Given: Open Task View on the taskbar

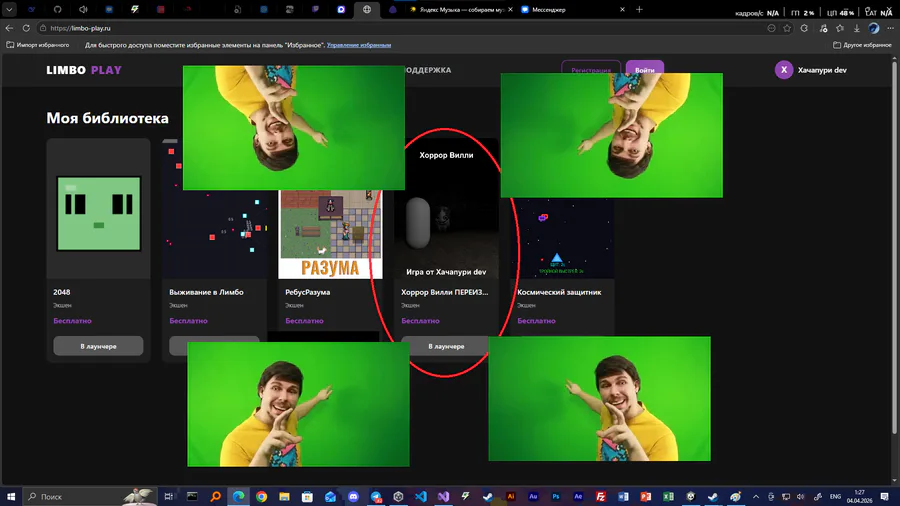Looking at the screenshot, I should coord(168,496).
